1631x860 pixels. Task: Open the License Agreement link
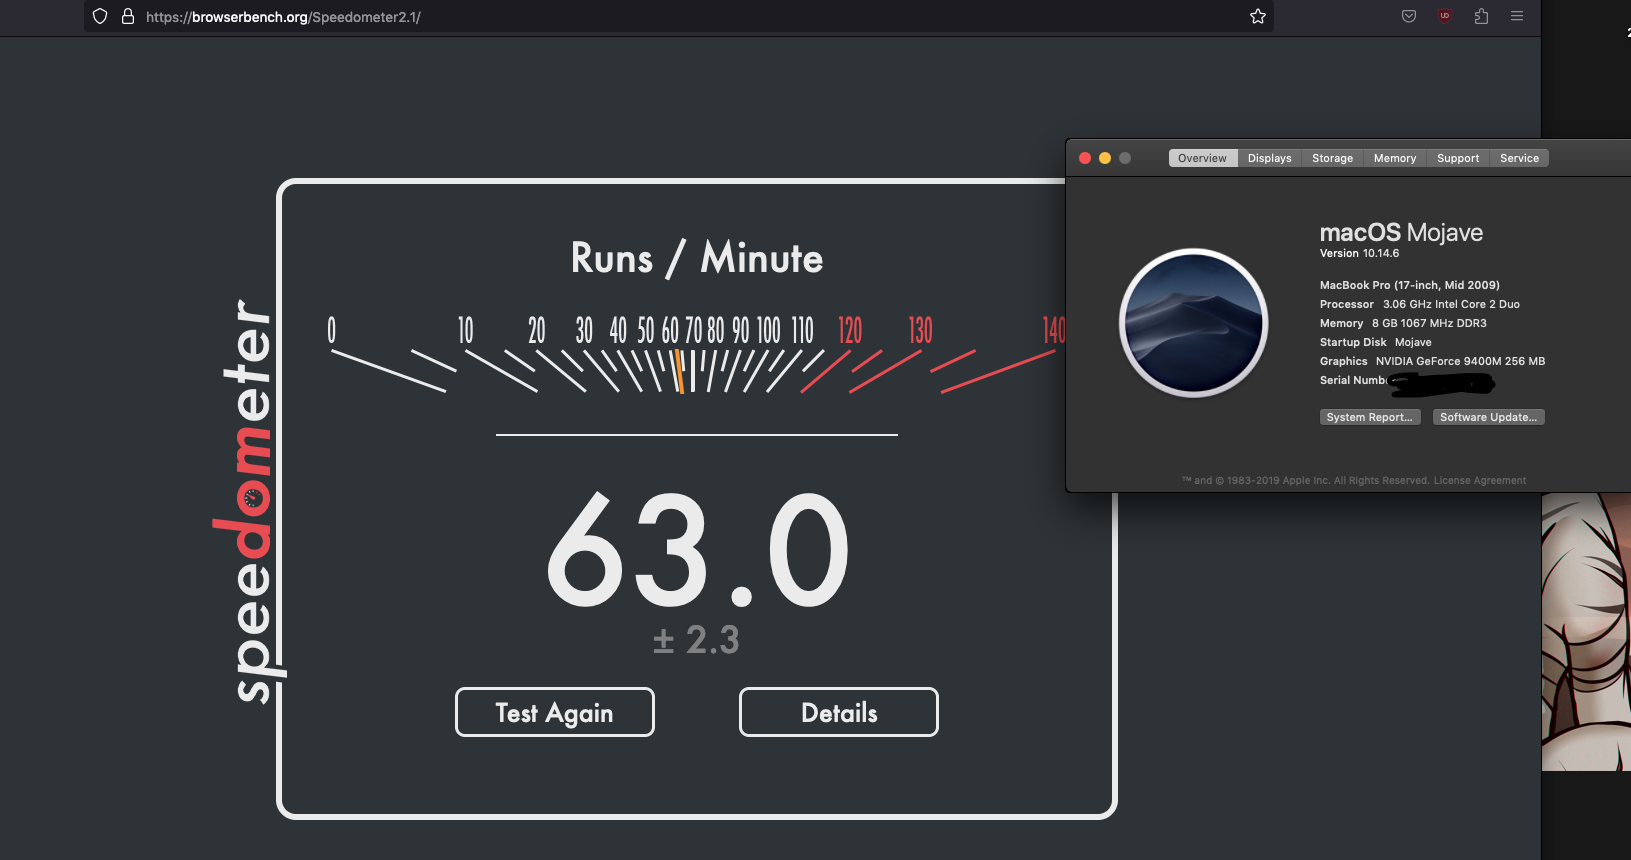click(1480, 481)
